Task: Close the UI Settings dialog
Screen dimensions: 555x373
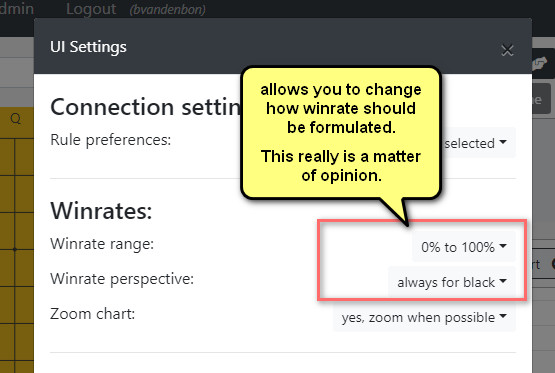Action: point(507,50)
